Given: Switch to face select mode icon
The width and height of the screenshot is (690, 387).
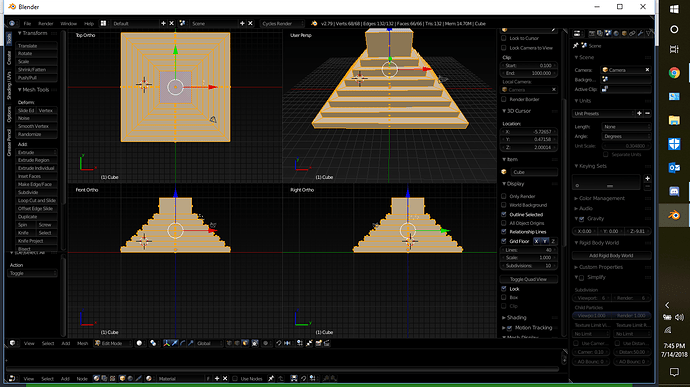Looking at the screenshot, I should [245, 343].
